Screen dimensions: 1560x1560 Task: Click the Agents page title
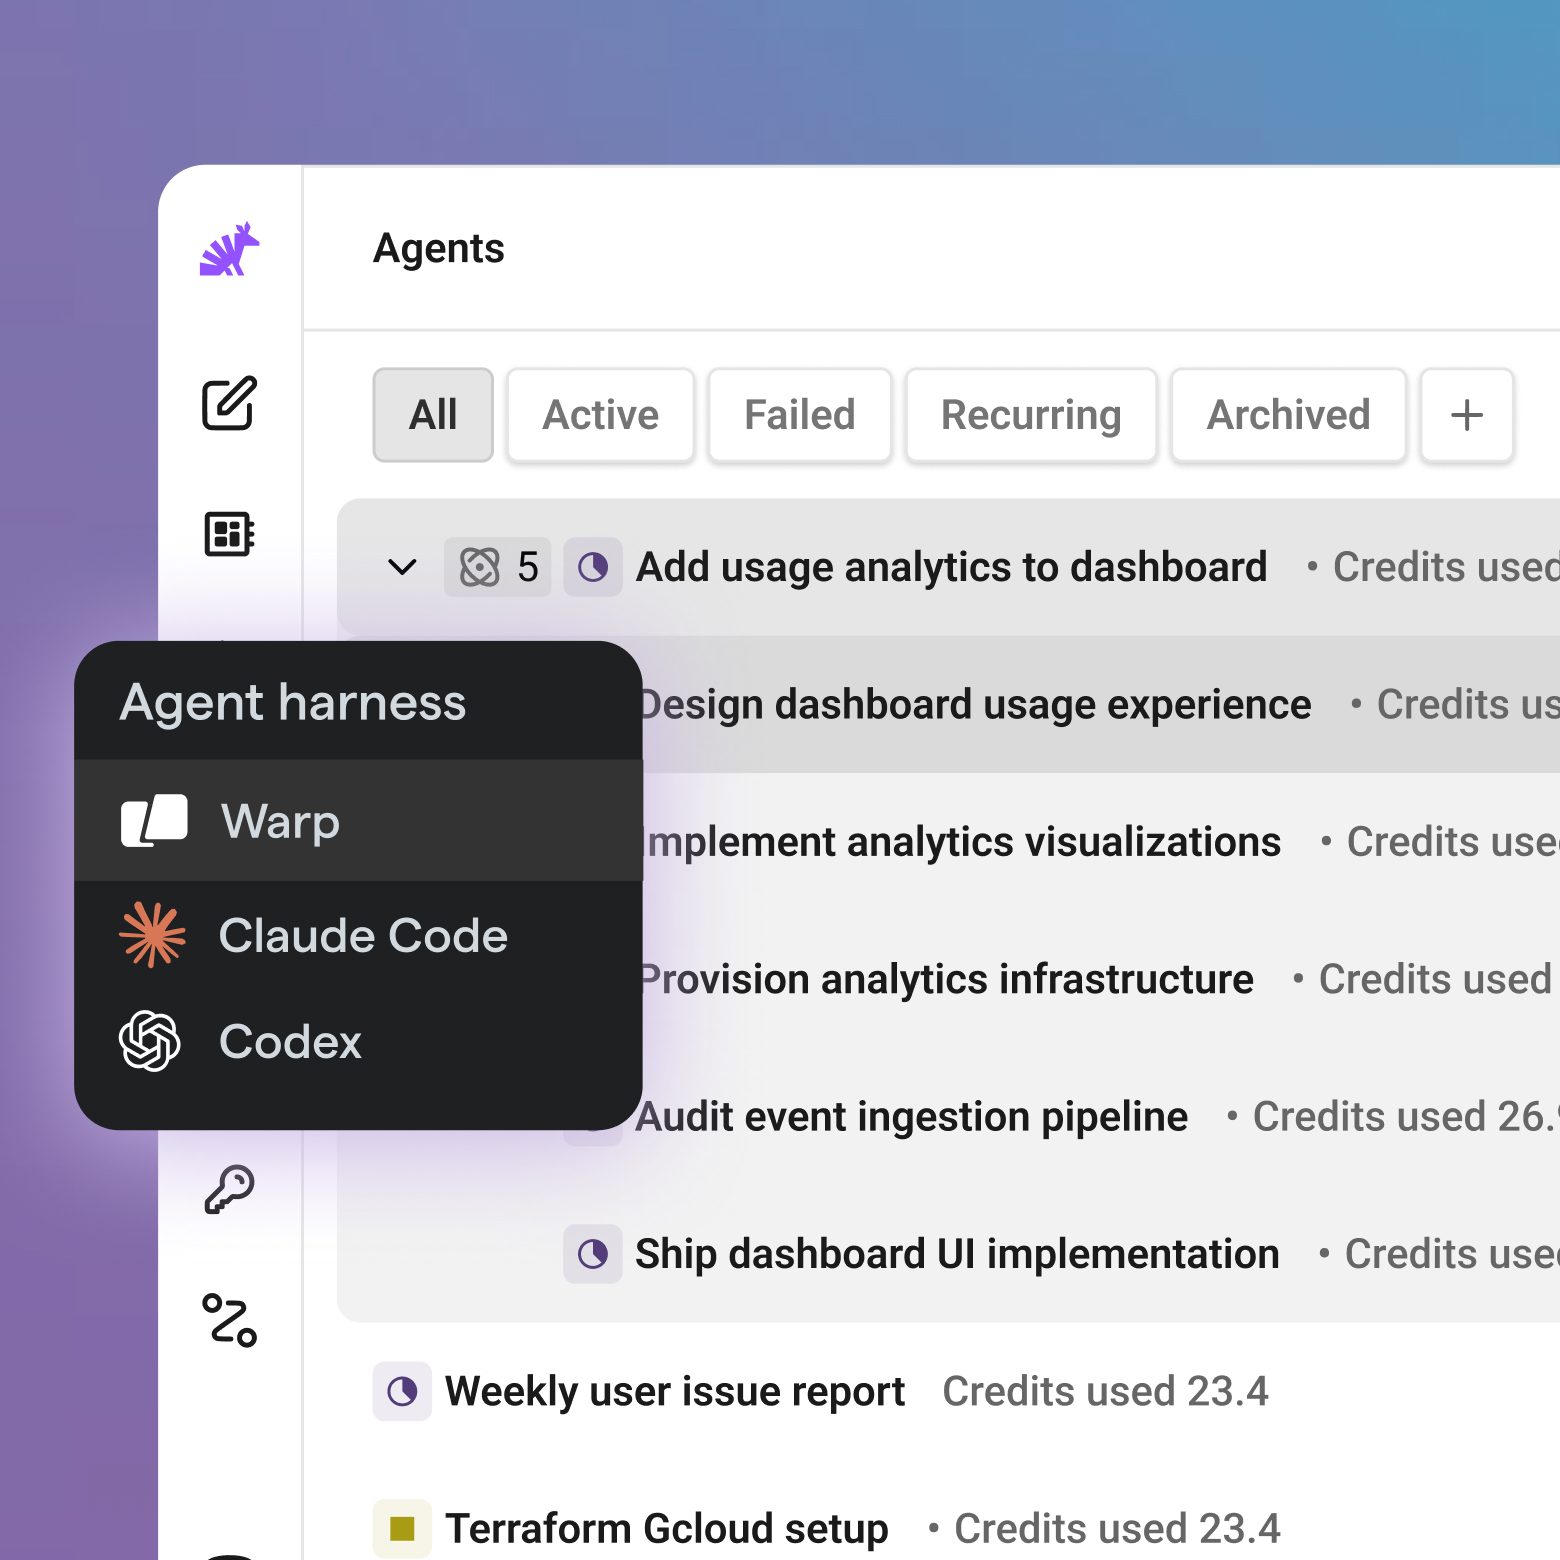click(x=439, y=248)
